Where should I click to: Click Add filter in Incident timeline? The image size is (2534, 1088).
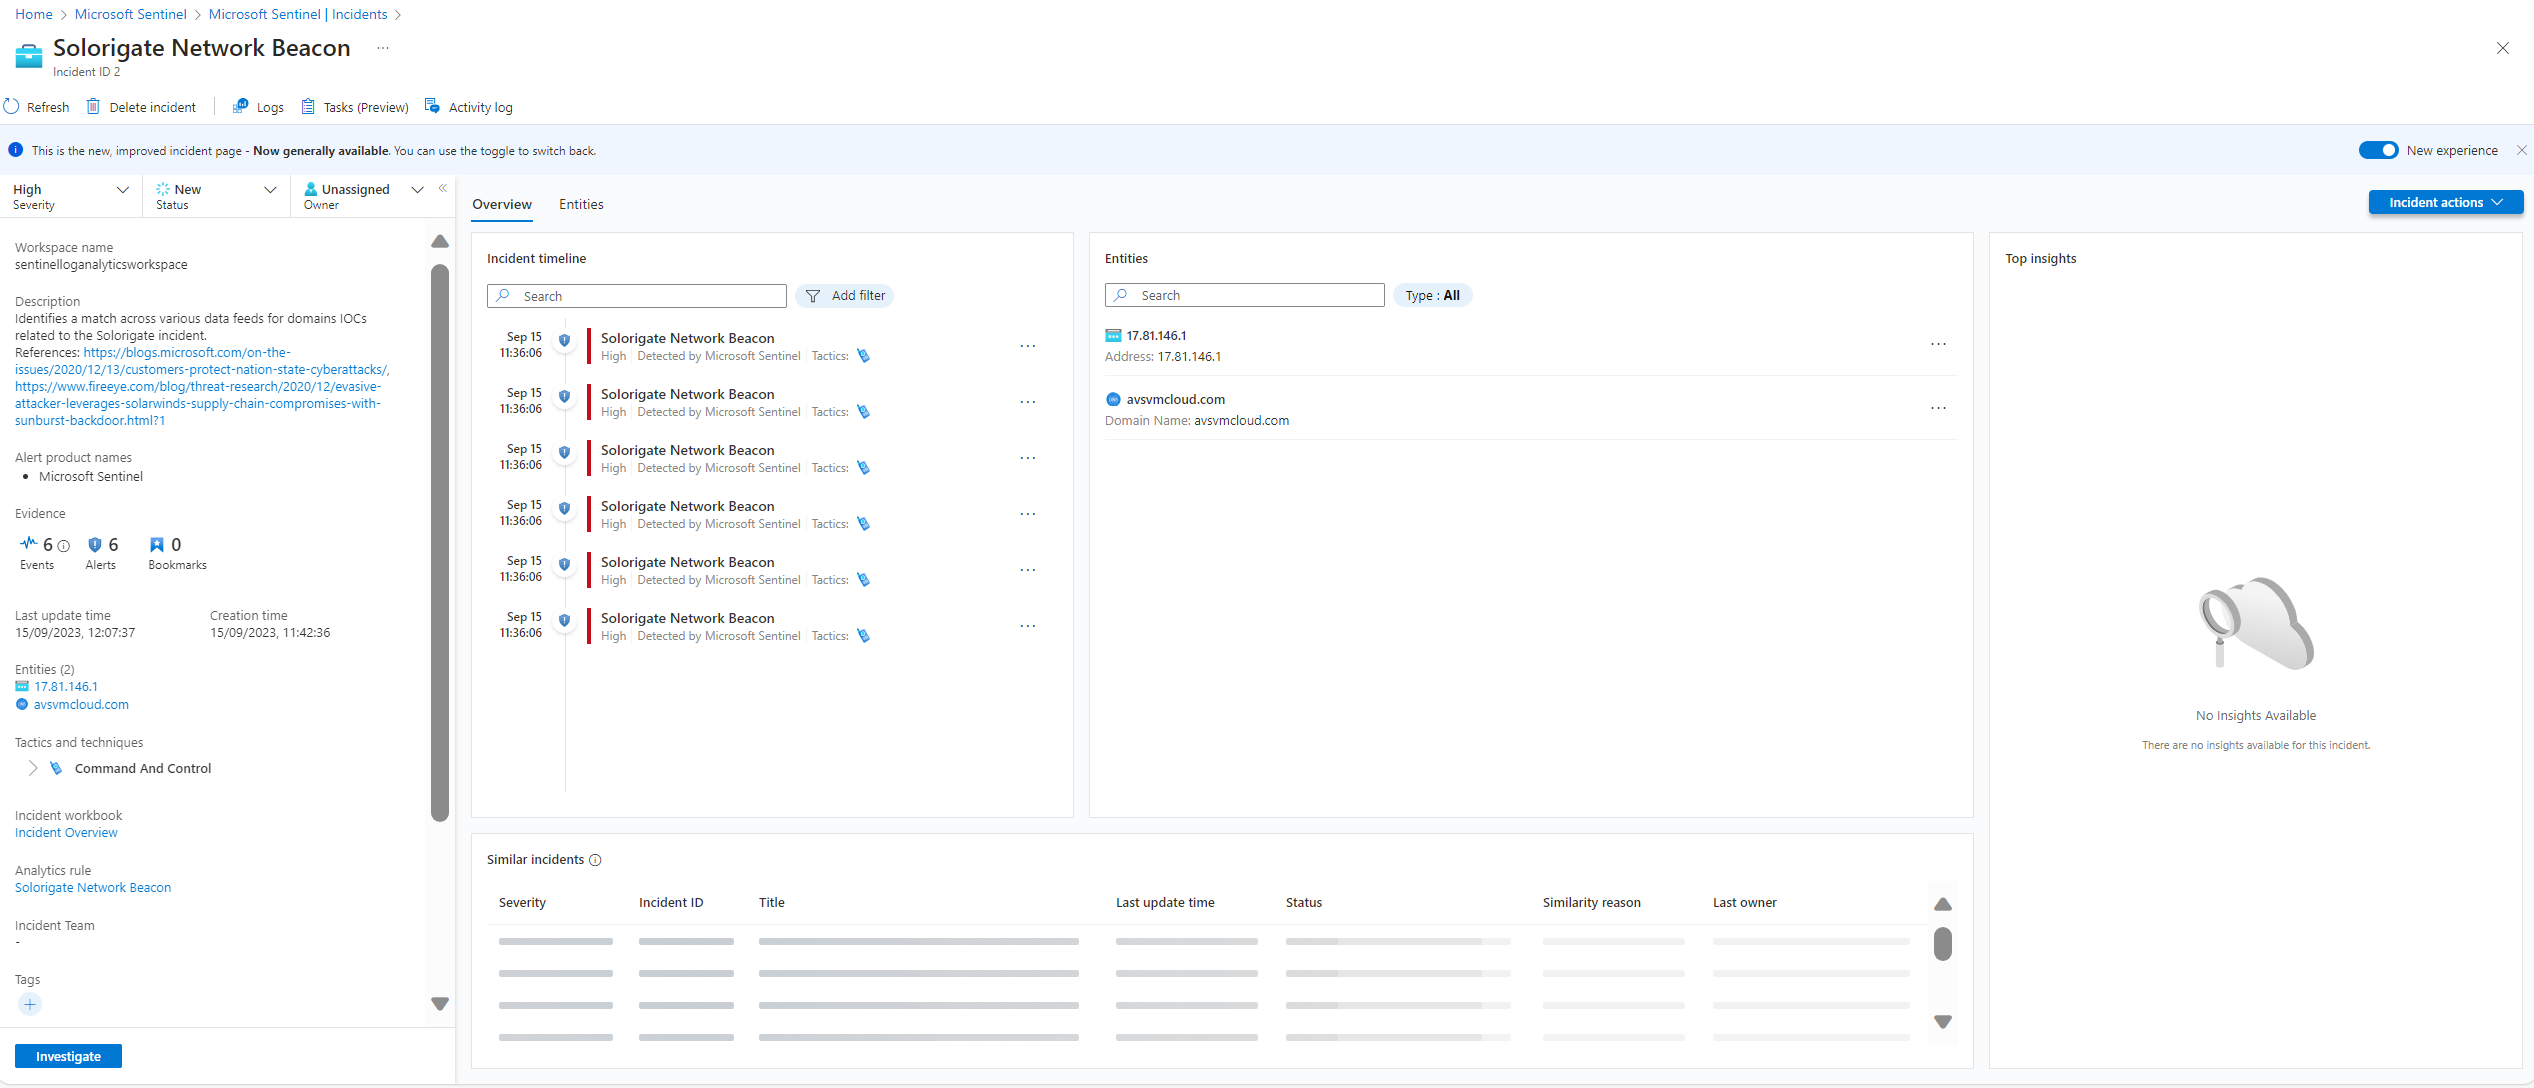point(845,296)
